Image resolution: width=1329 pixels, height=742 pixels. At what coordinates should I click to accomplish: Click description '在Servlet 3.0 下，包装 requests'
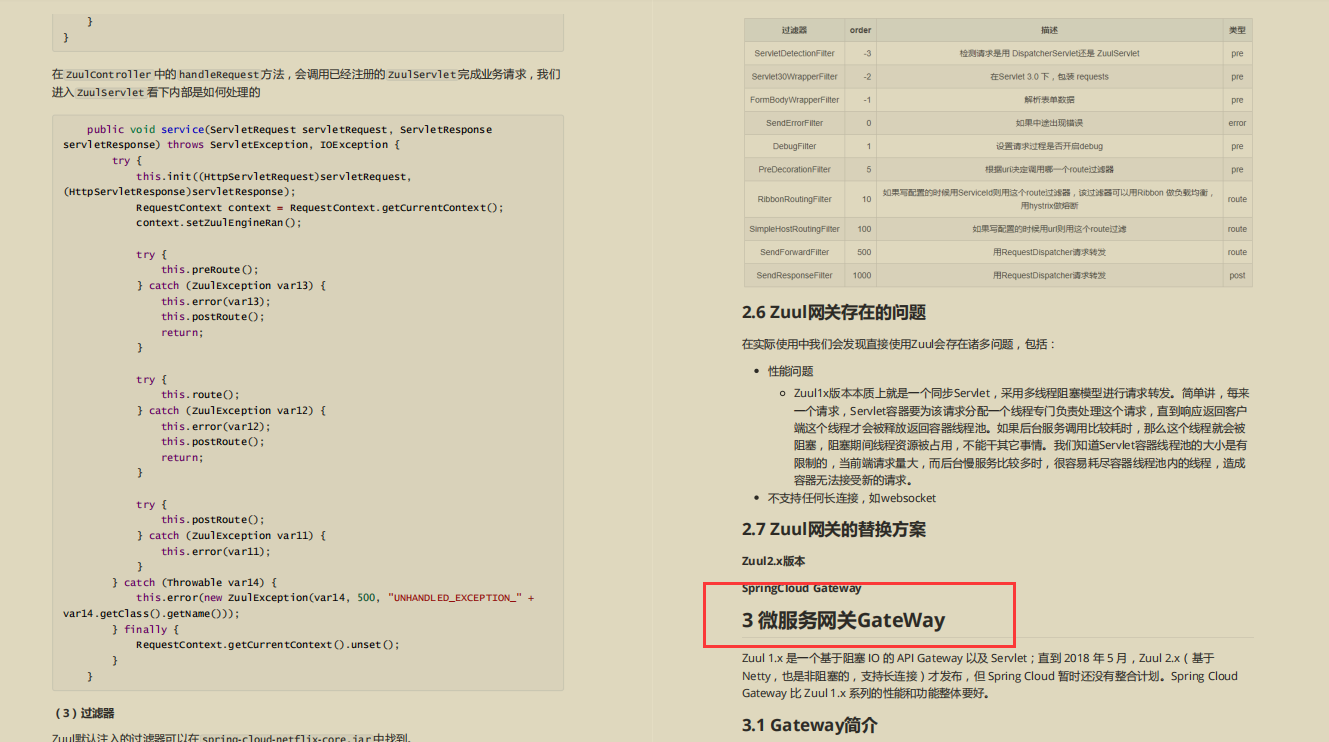pyautogui.click(x=1049, y=76)
